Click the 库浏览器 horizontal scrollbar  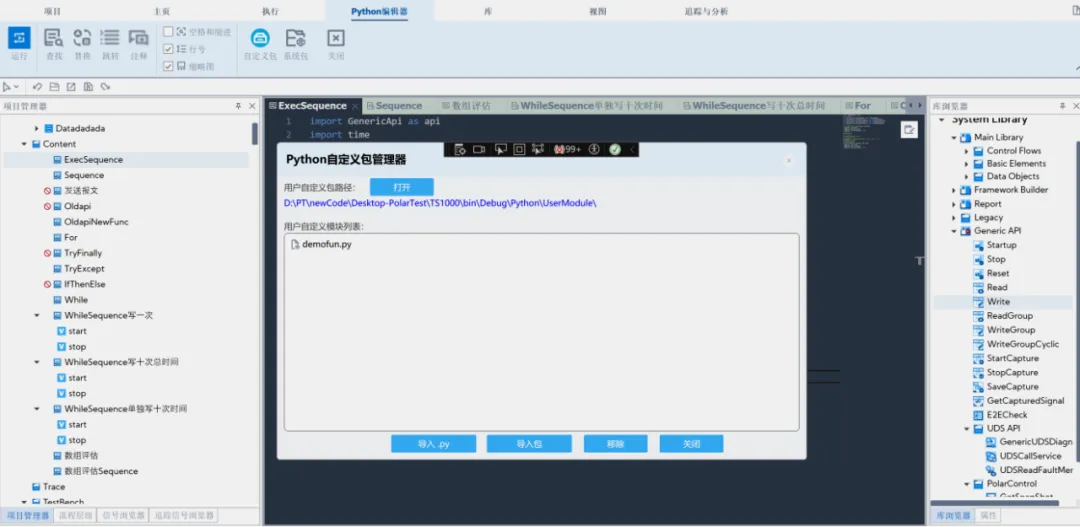(x=997, y=503)
